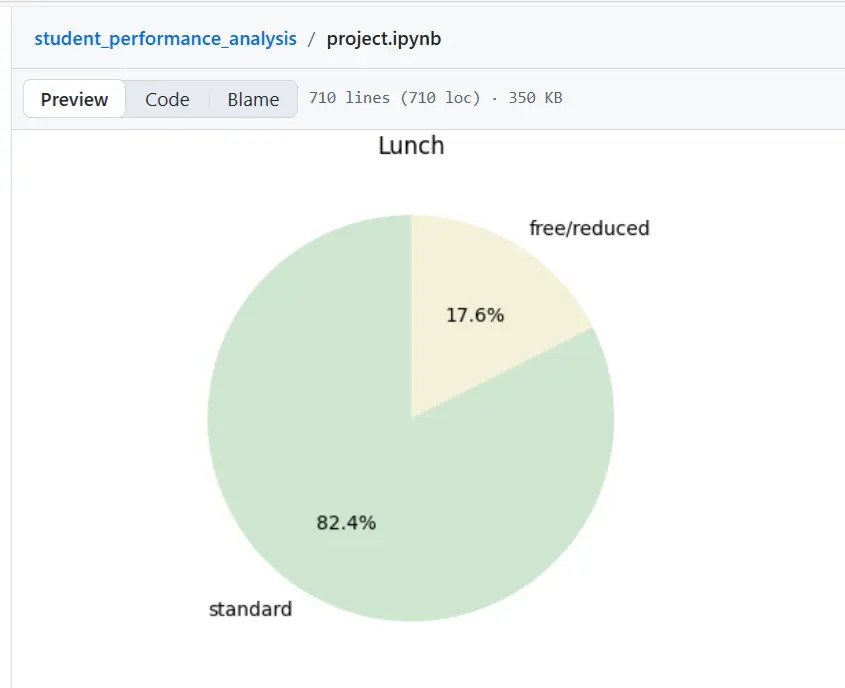The height and width of the screenshot is (688, 845).
Task: Click the 82.4% percentage label
Action: [346, 522]
